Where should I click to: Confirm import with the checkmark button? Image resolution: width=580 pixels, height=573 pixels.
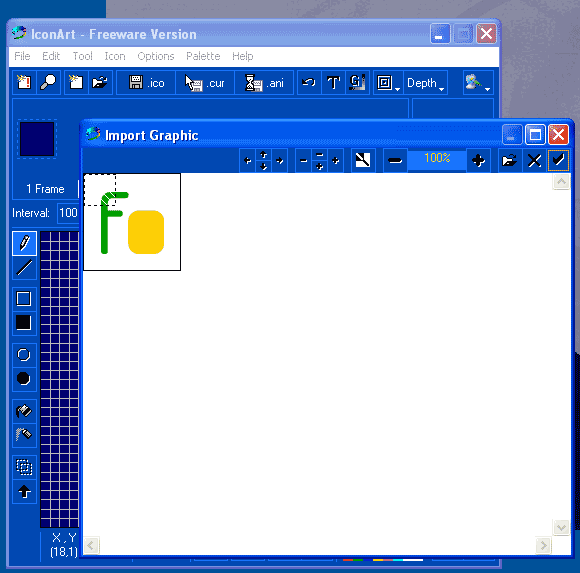point(558,161)
